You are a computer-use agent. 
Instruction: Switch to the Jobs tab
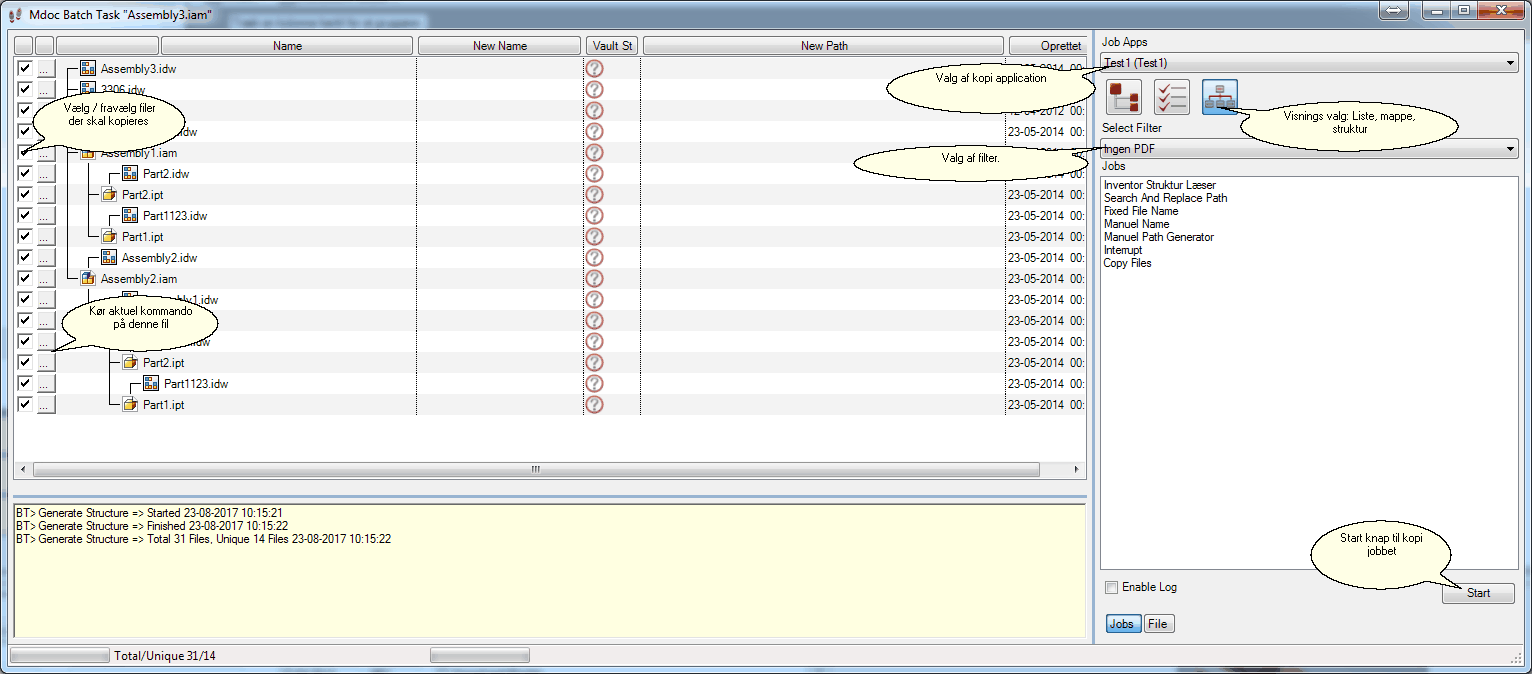1122,624
